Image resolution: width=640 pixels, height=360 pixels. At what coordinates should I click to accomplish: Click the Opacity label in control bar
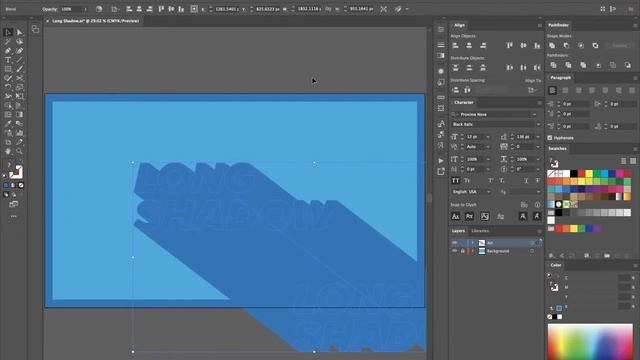pos(49,9)
